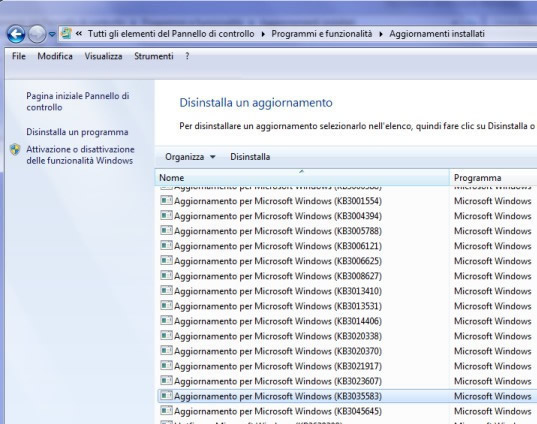Click 'Microsoft Windows' program cell for KB3035583
The height and width of the screenshot is (424, 537).
[492, 396]
